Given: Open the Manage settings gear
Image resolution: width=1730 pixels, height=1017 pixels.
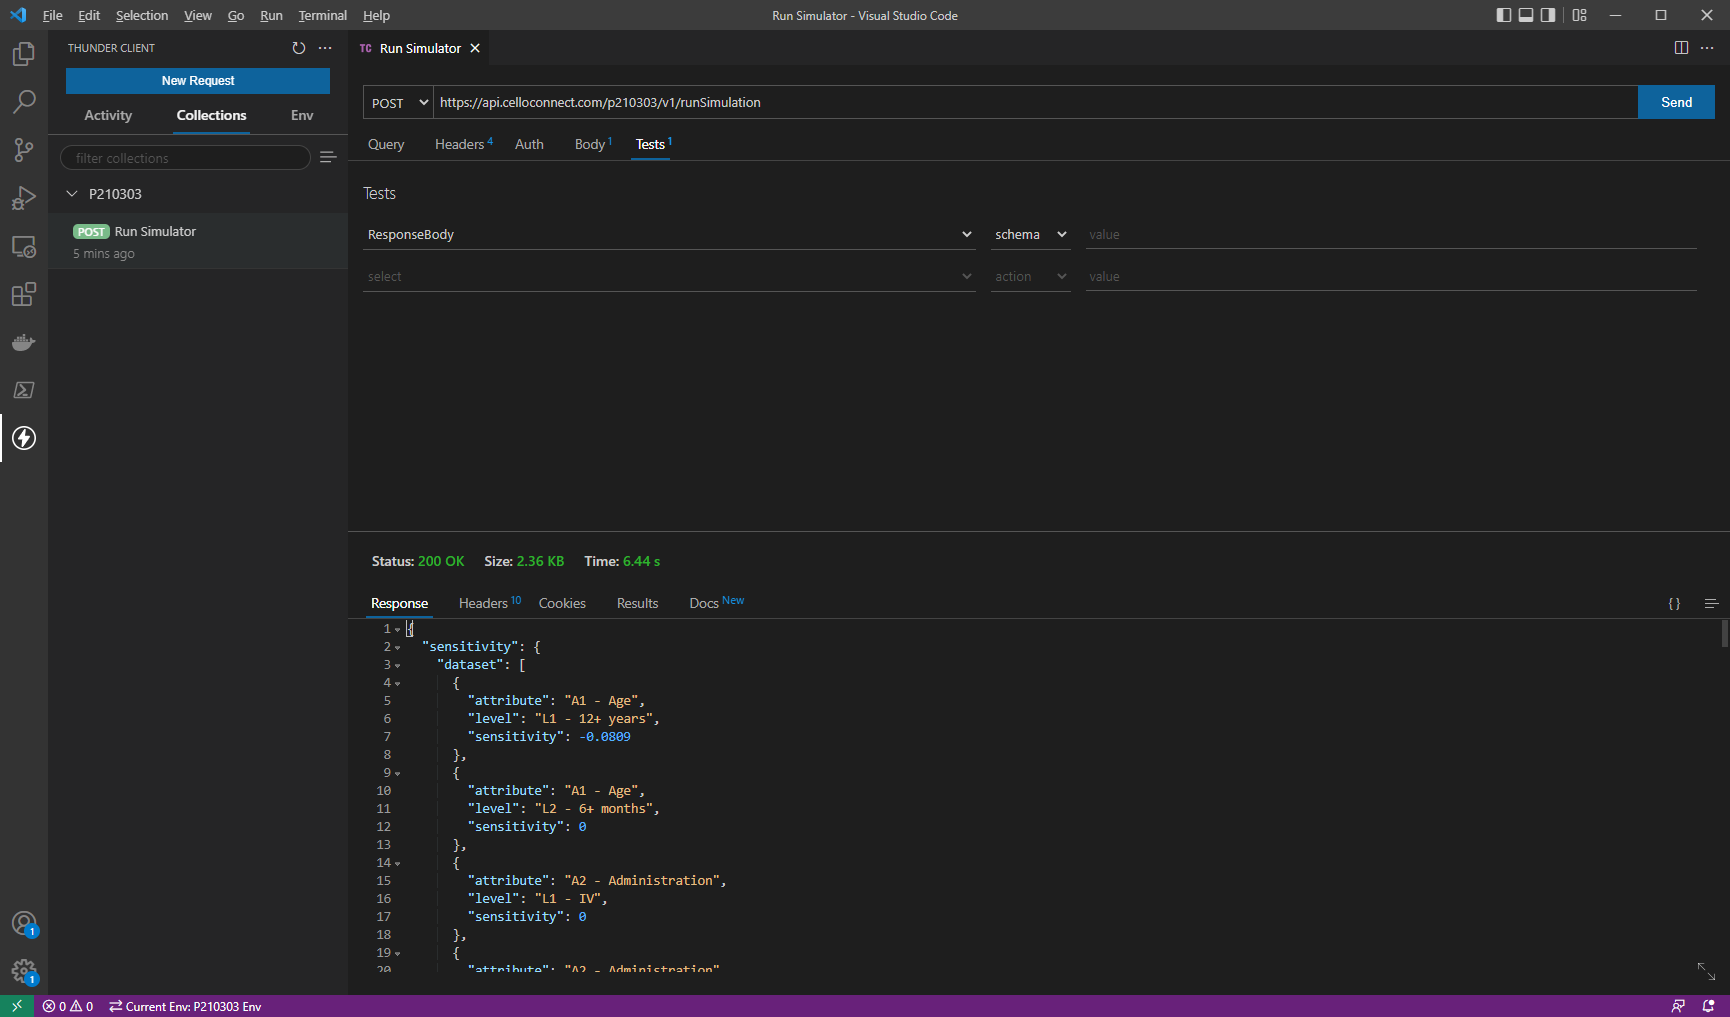Looking at the screenshot, I should [23, 970].
